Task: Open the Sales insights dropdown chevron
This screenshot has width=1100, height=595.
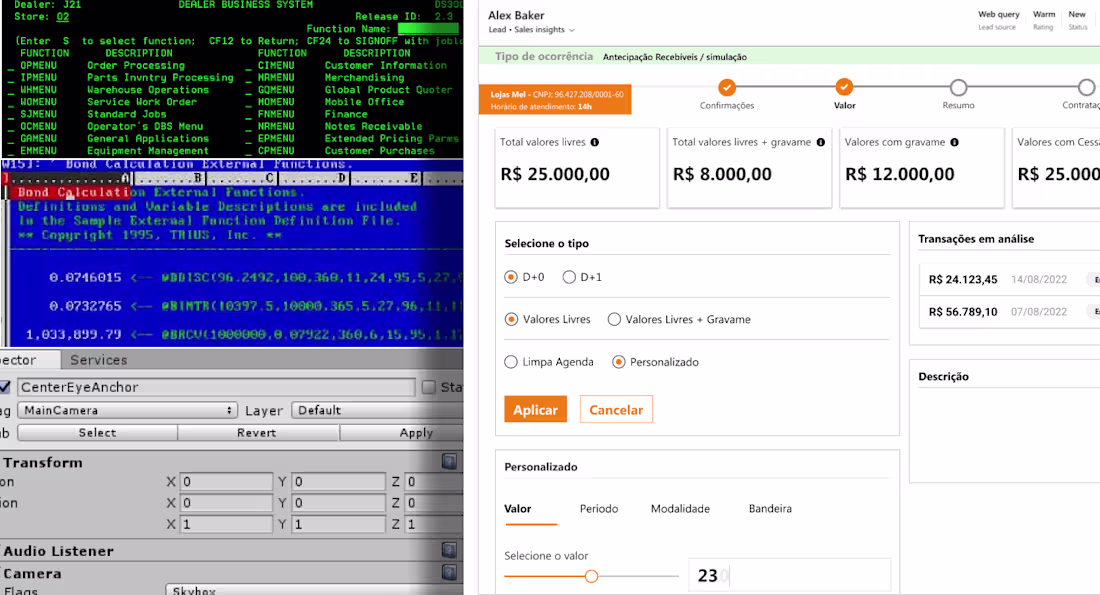Action: click(x=572, y=30)
